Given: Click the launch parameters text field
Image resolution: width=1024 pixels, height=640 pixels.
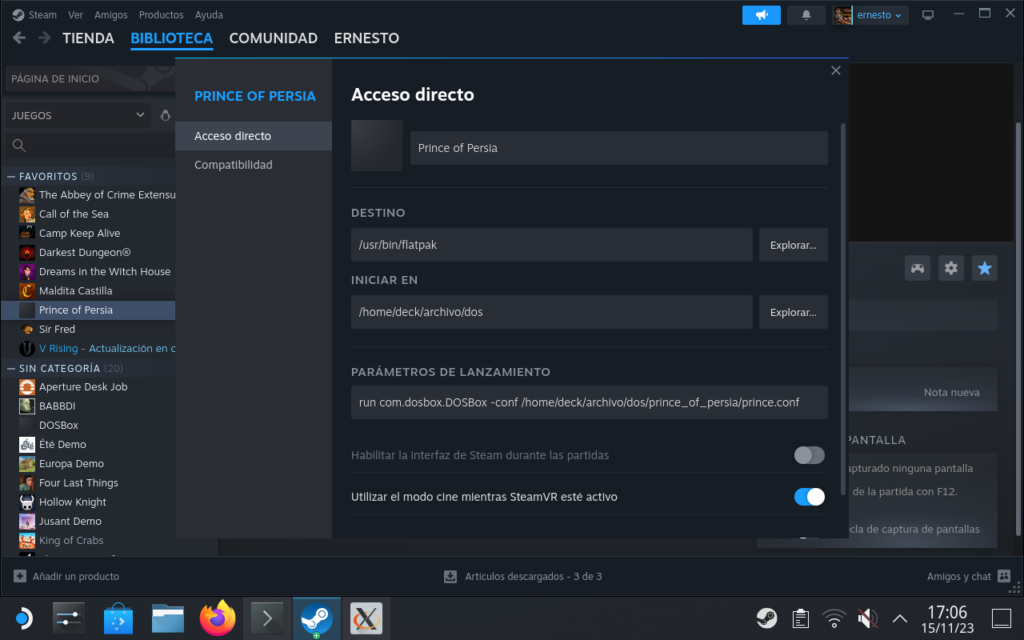Looking at the screenshot, I should tap(589, 402).
